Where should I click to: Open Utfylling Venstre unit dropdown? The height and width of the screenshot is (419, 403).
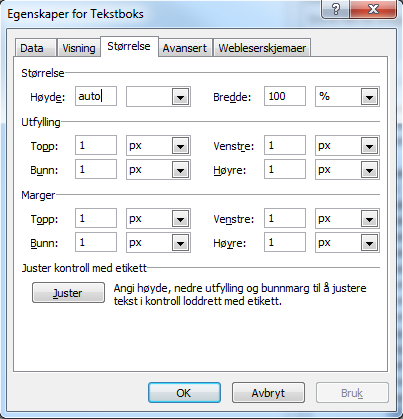tap(347, 145)
